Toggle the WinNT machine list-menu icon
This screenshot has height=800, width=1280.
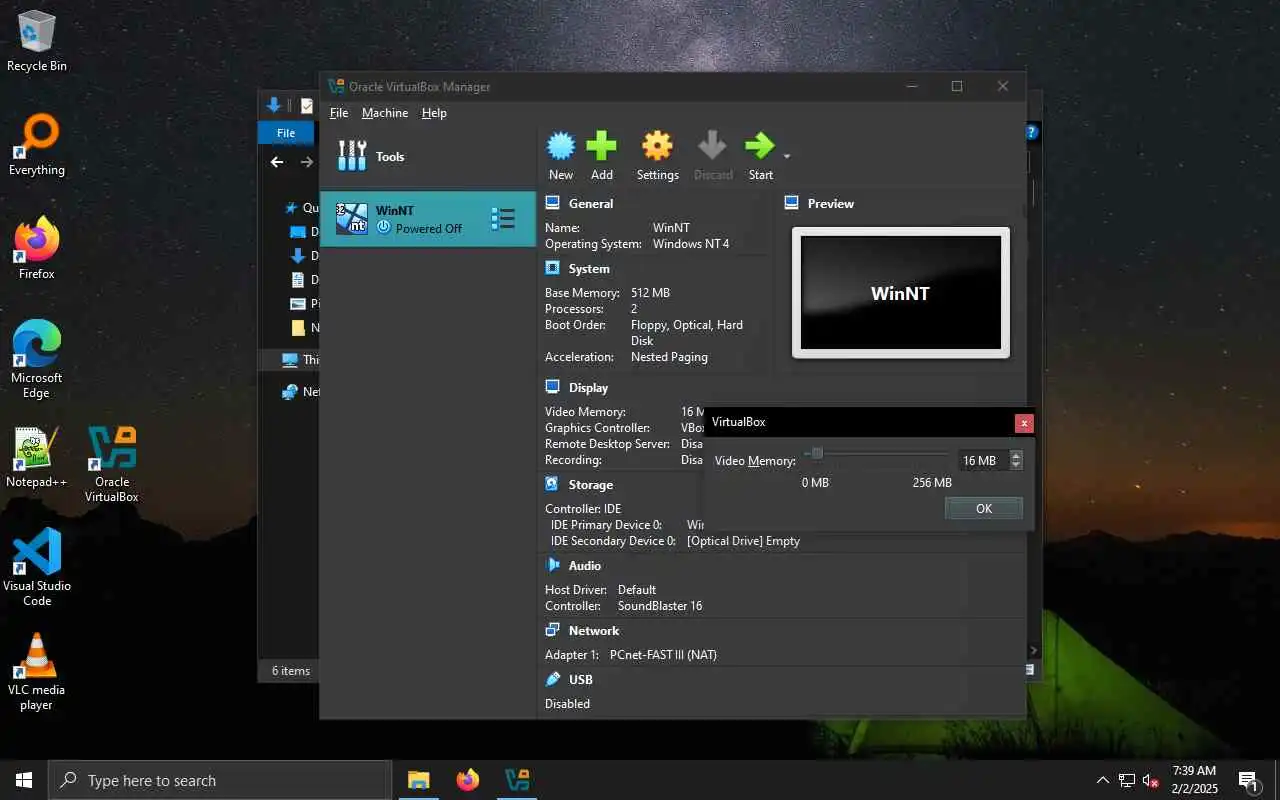tap(503, 219)
